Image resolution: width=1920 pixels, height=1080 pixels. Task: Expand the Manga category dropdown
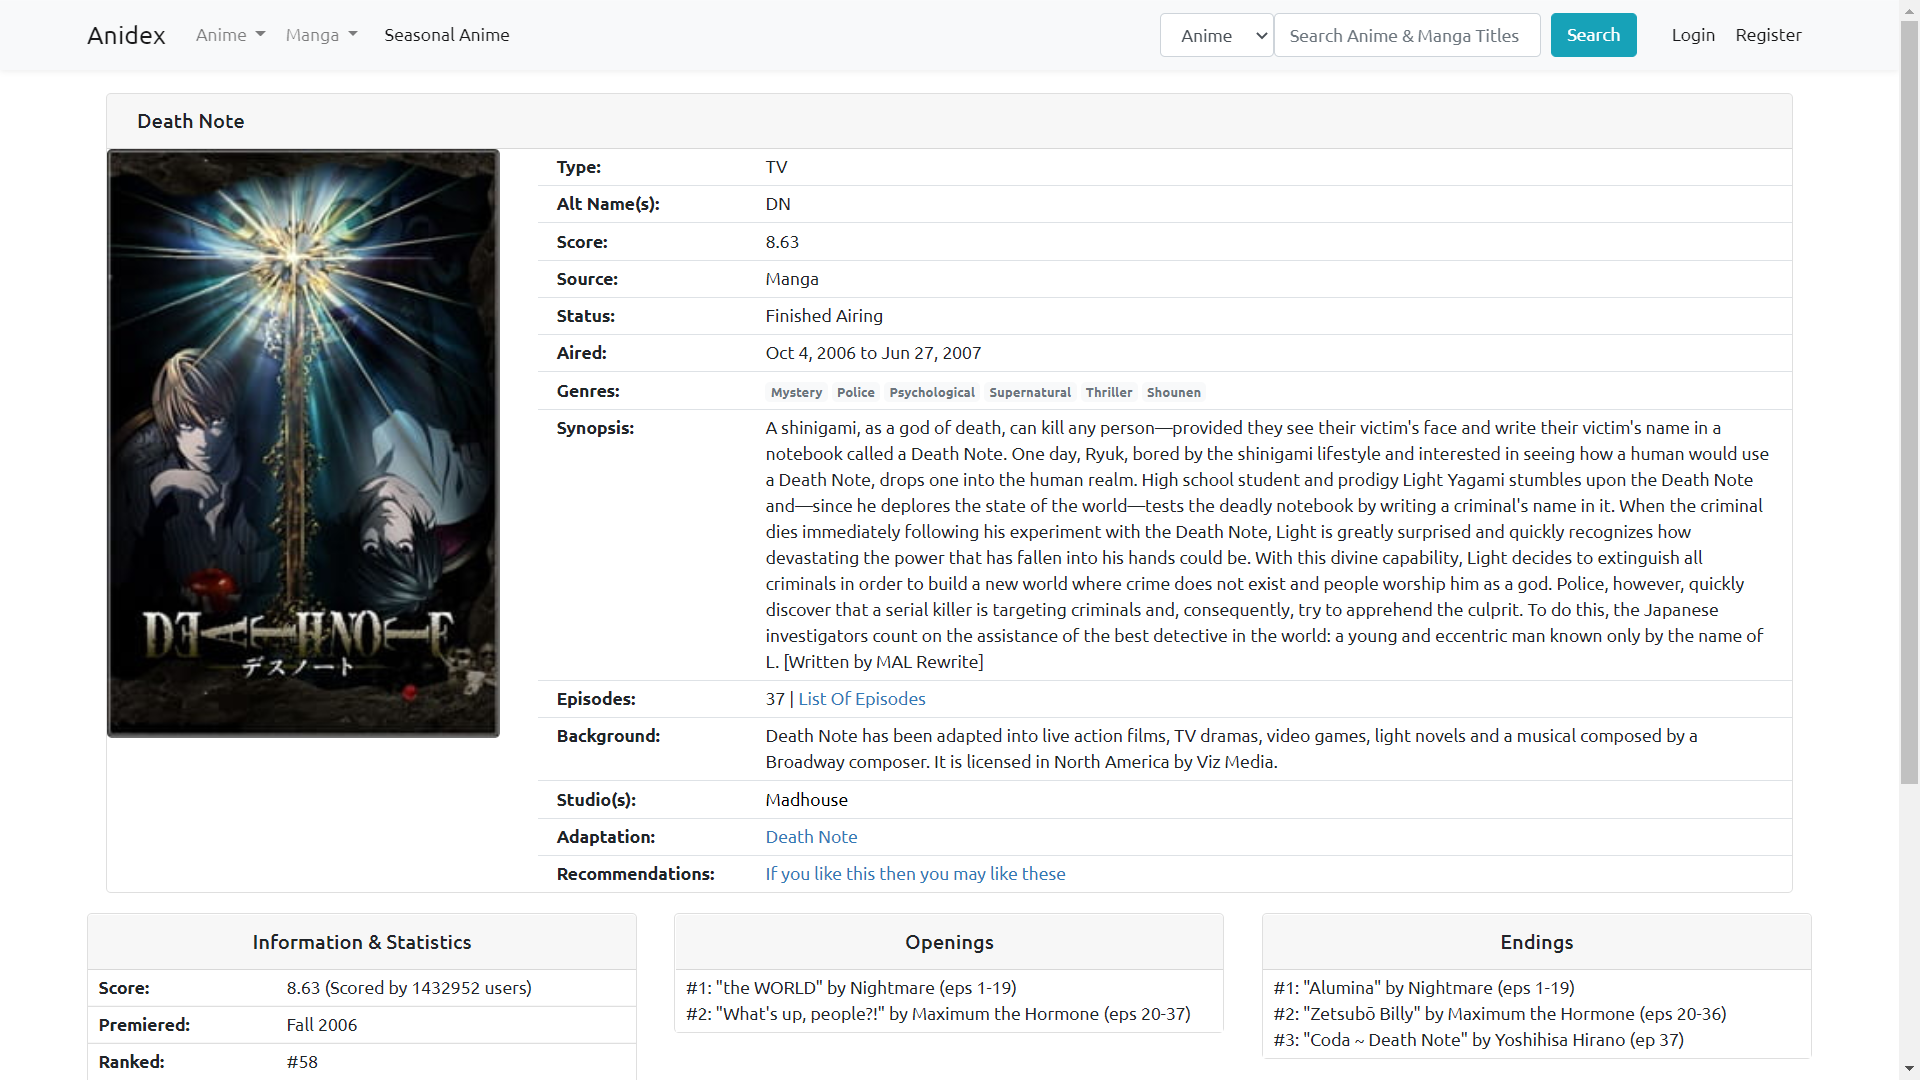320,36
